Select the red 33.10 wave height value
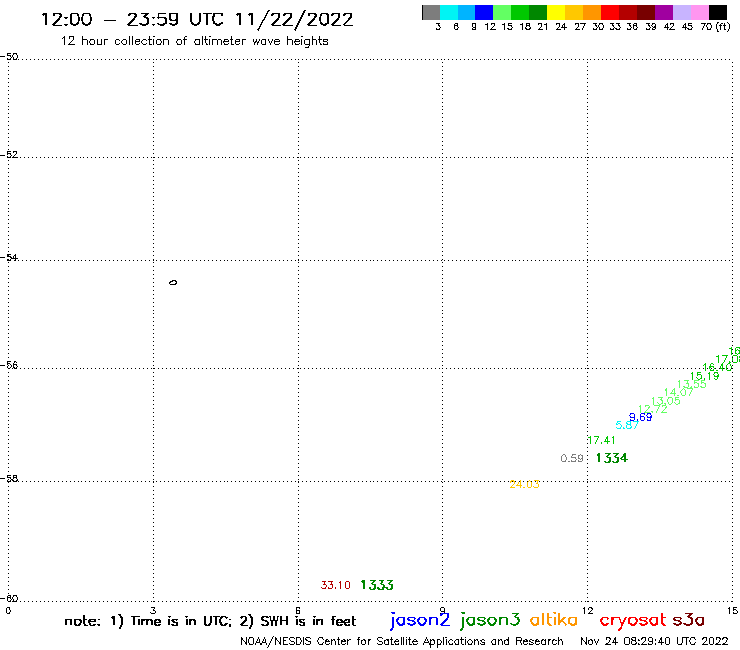Image resolution: width=740 pixels, height=650 pixels. pos(336,585)
